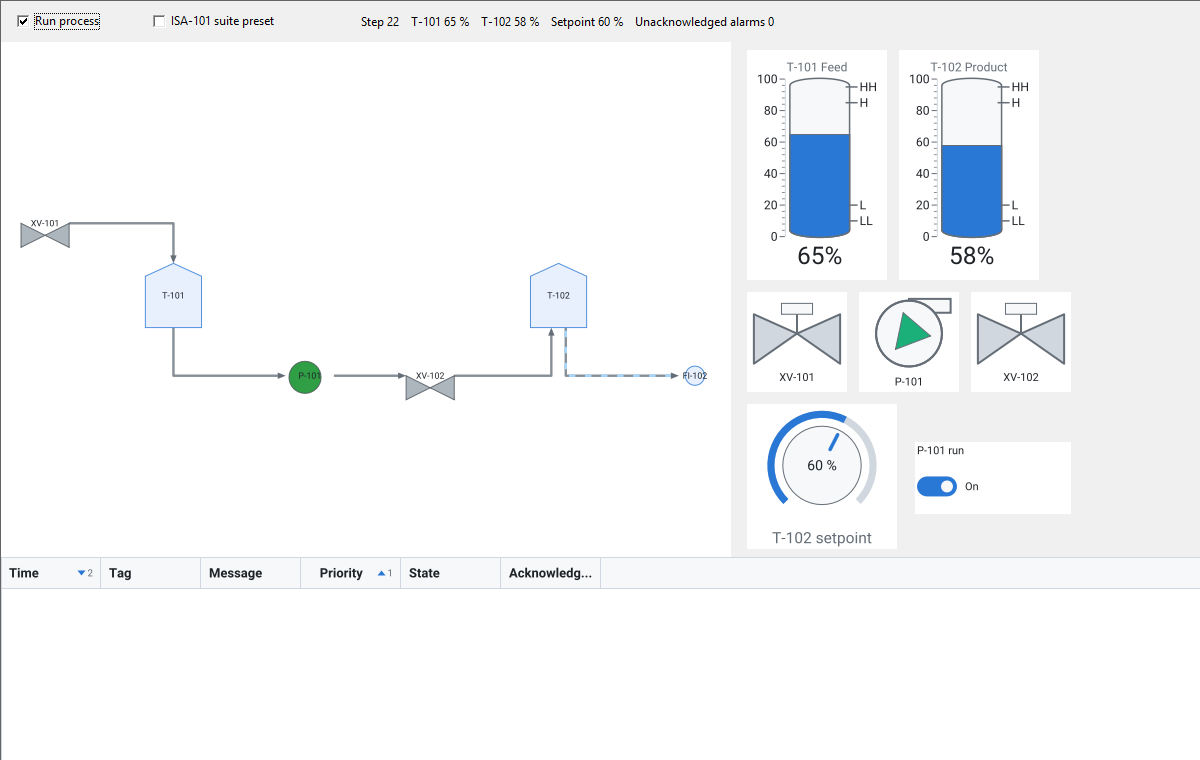Click the T-102 58 % status text

(510, 22)
